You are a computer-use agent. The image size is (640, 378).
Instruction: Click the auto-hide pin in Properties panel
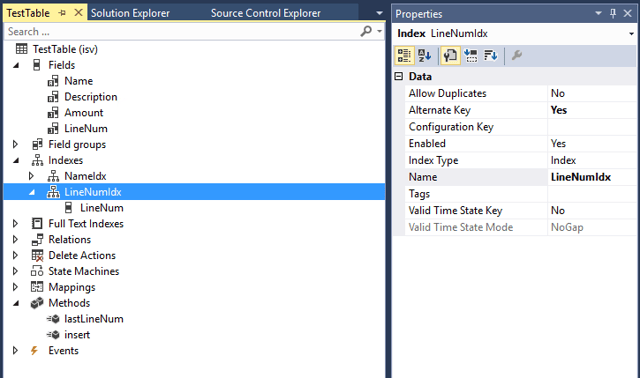(613, 13)
